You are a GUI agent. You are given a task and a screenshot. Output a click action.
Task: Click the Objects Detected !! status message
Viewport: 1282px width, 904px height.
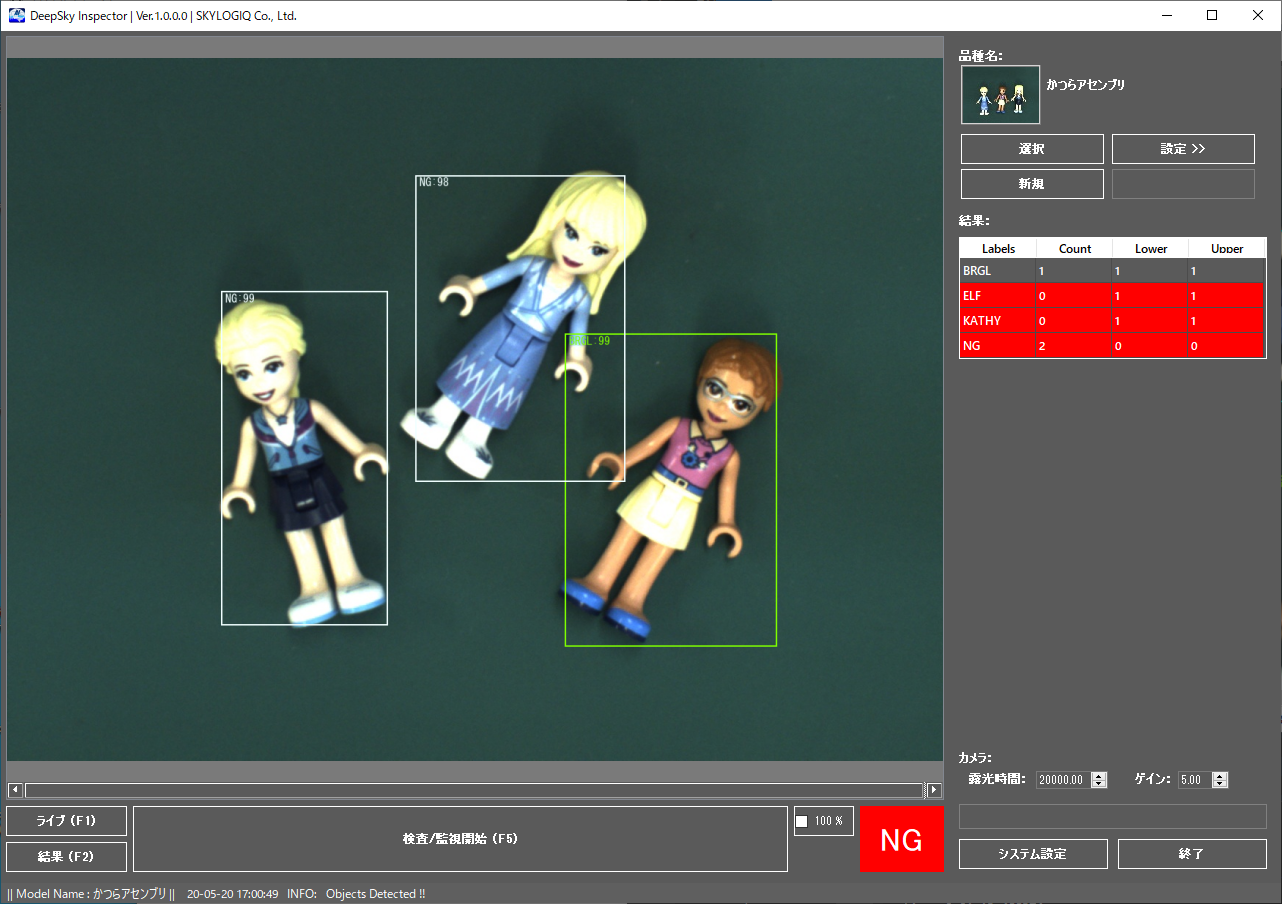(x=375, y=894)
